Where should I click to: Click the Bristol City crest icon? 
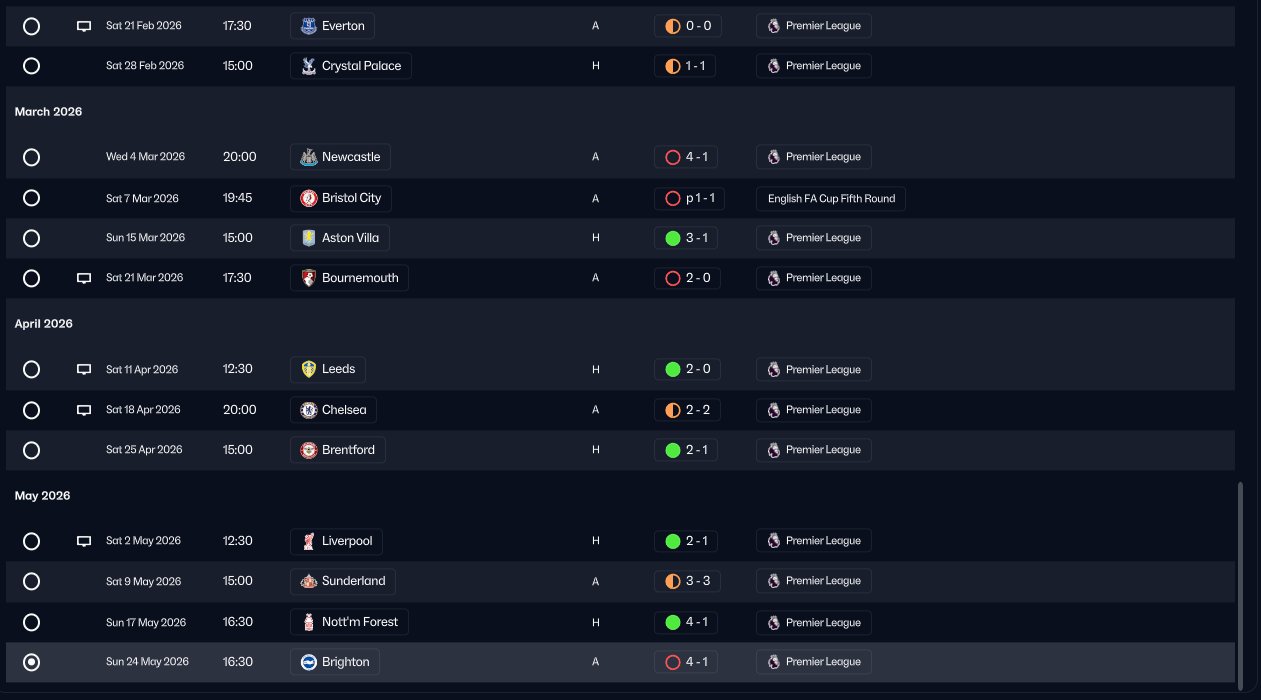click(309, 198)
